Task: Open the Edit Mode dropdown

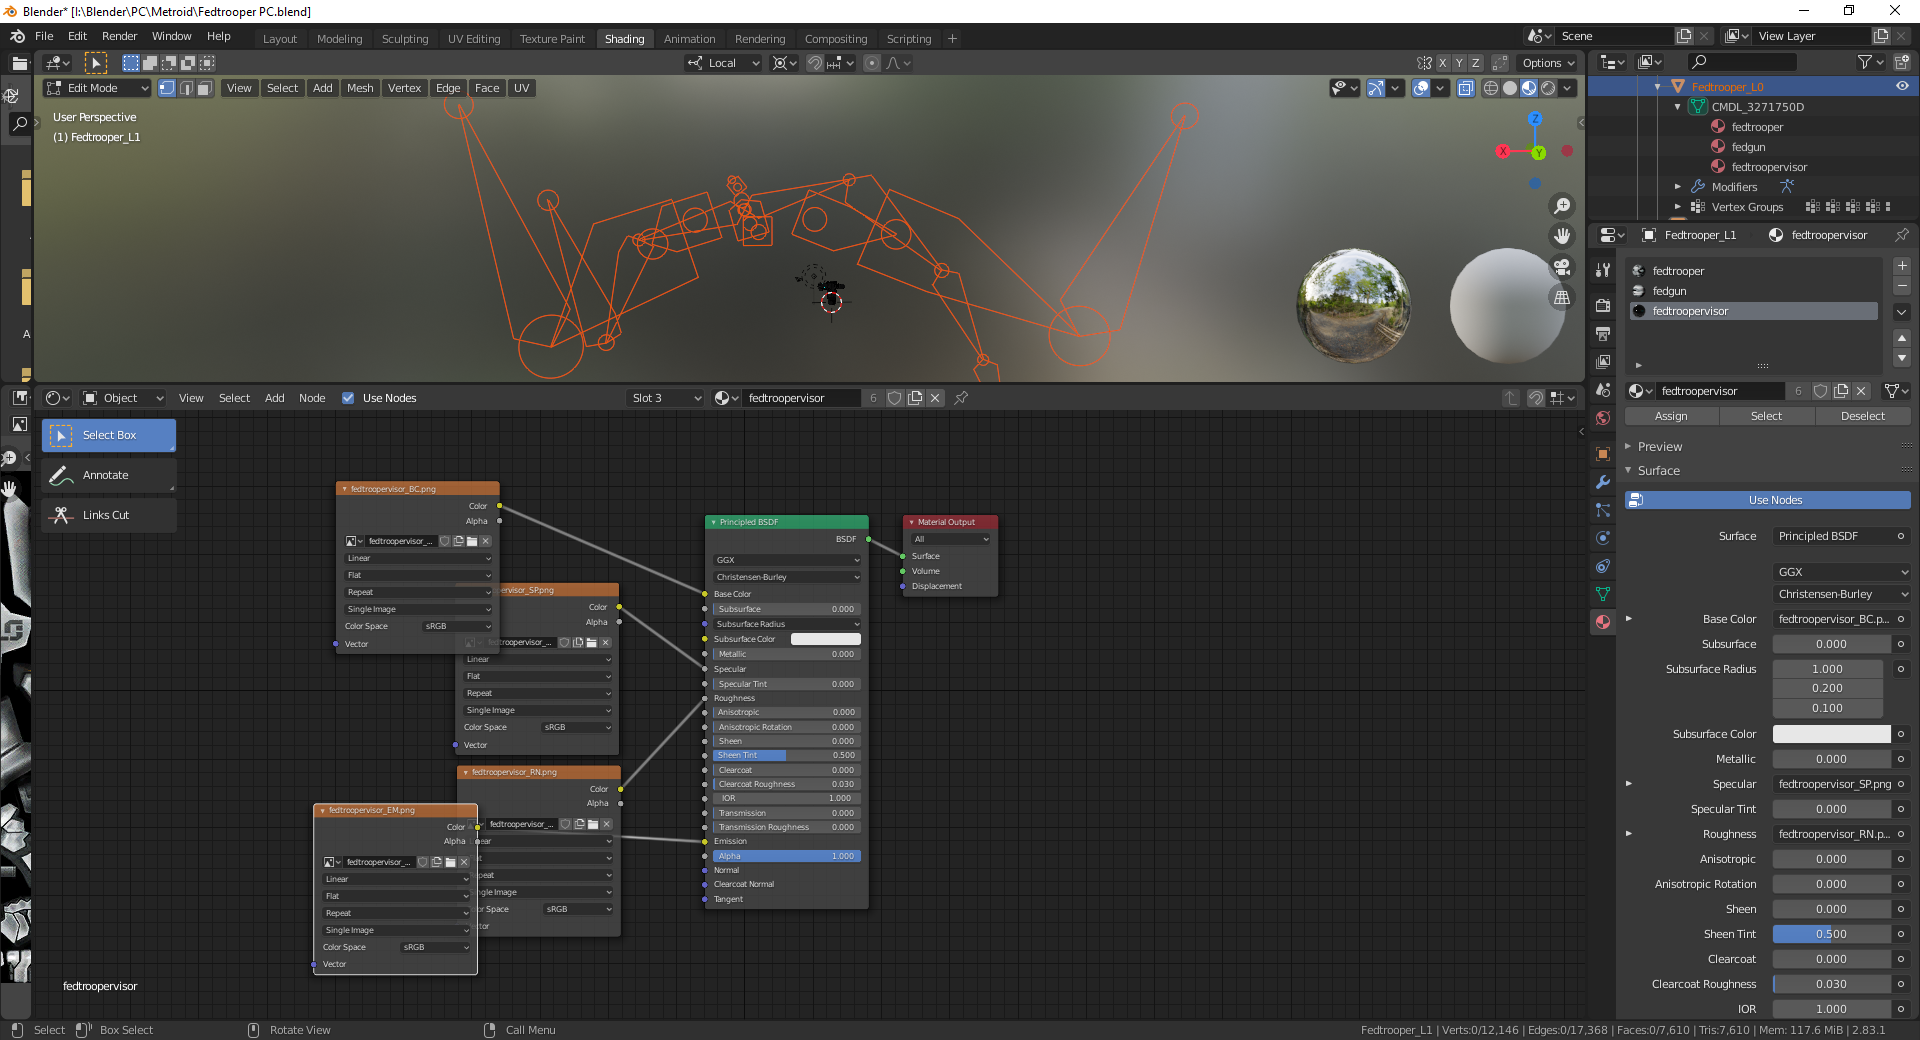Action: click(x=97, y=88)
